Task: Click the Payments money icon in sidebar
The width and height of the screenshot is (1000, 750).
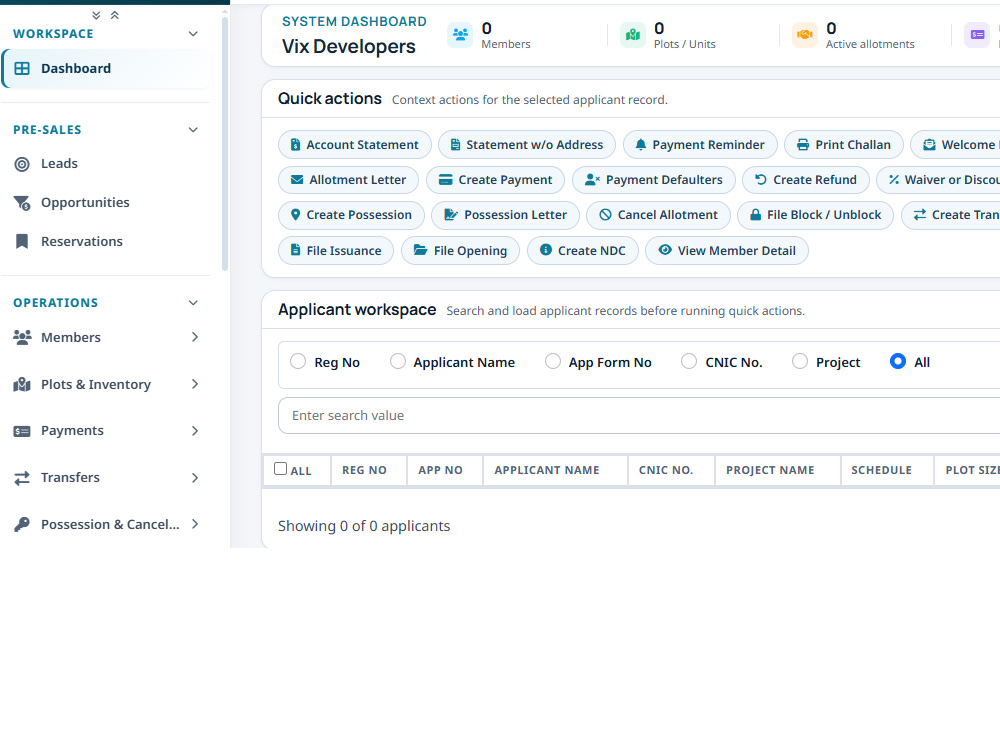Action: tap(22, 432)
